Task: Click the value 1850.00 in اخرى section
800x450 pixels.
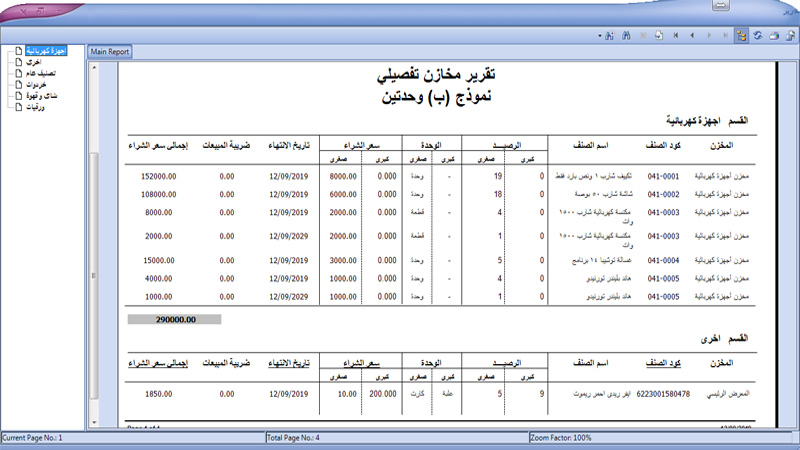Action: click(159, 394)
